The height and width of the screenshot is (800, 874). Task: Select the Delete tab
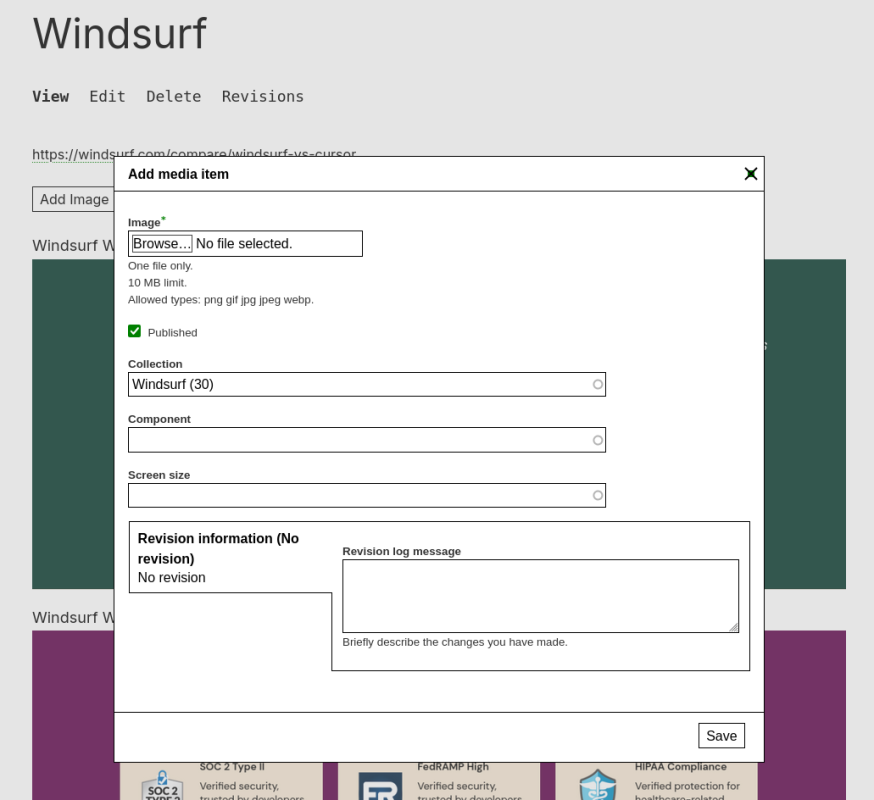(x=173, y=96)
